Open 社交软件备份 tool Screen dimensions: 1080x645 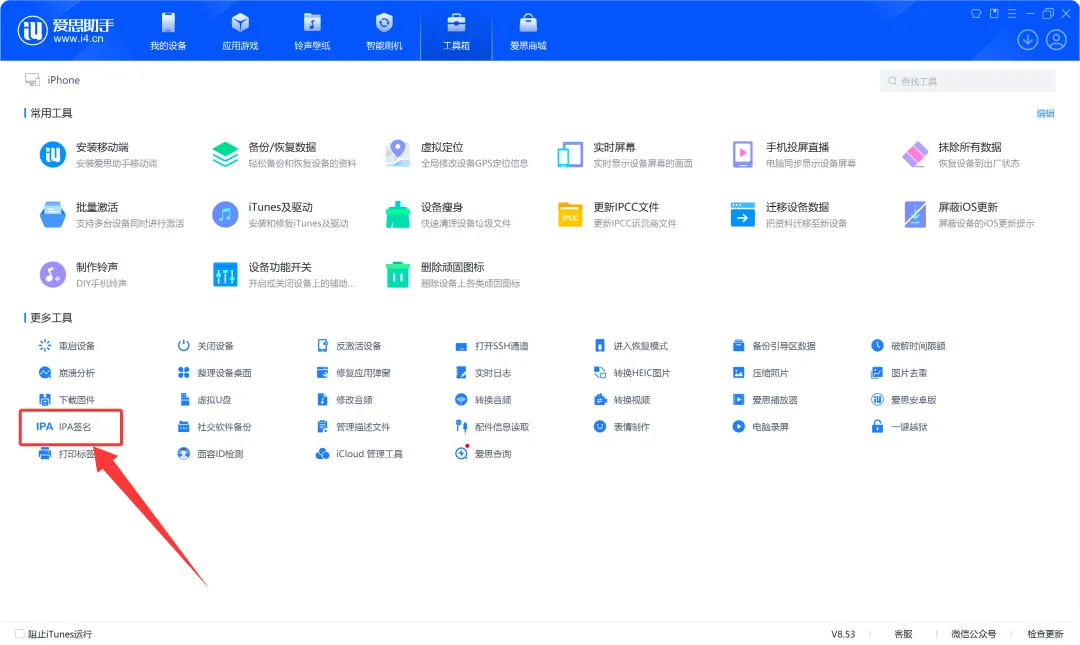point(214,427)
